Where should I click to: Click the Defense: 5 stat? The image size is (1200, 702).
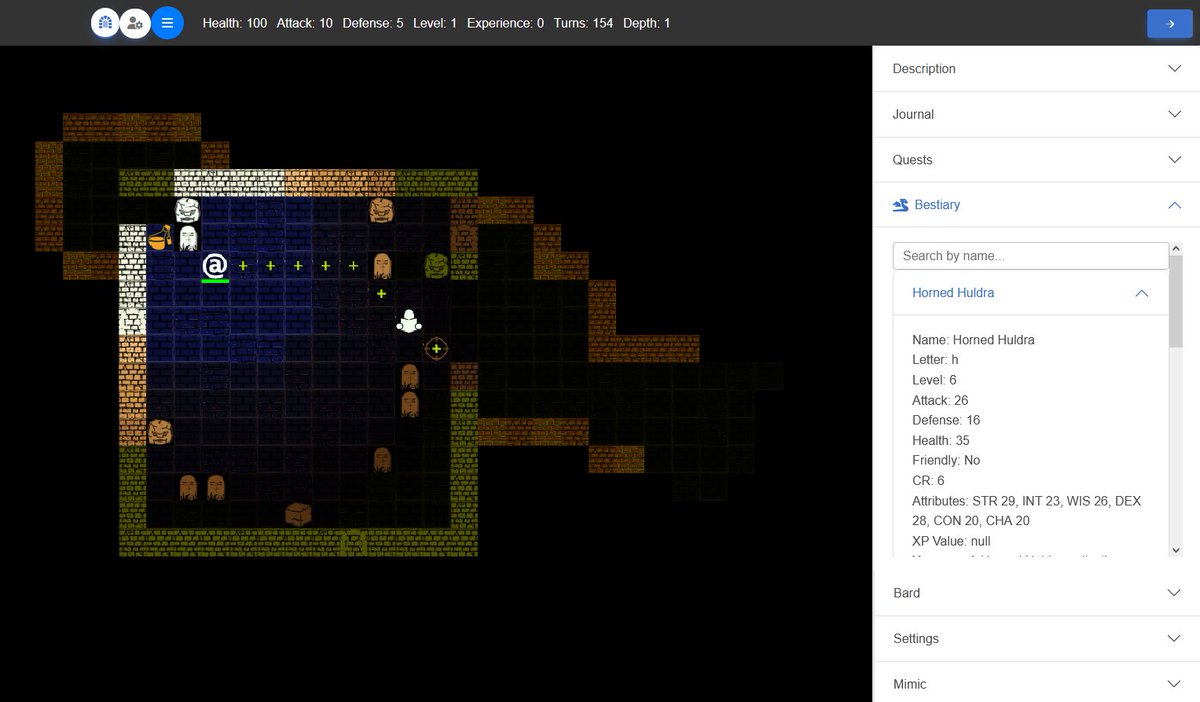click(x=373, y=22)
